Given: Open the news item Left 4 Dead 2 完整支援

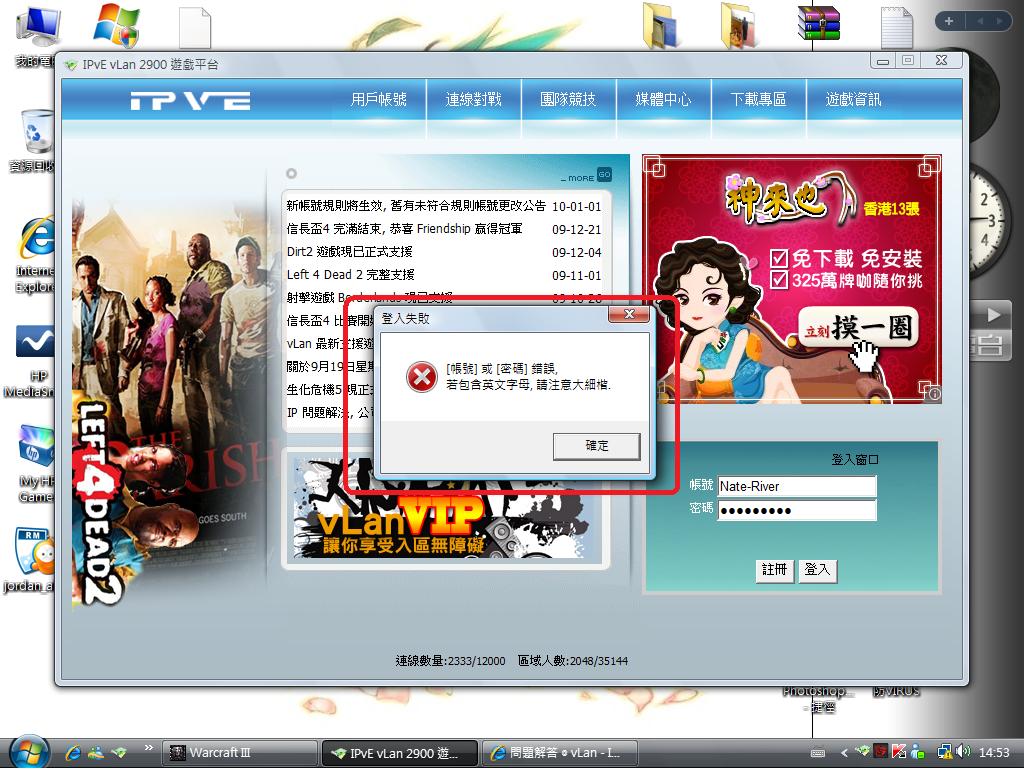Looking at the screenshot, I should pyautogui.click(x=351, y=274).
